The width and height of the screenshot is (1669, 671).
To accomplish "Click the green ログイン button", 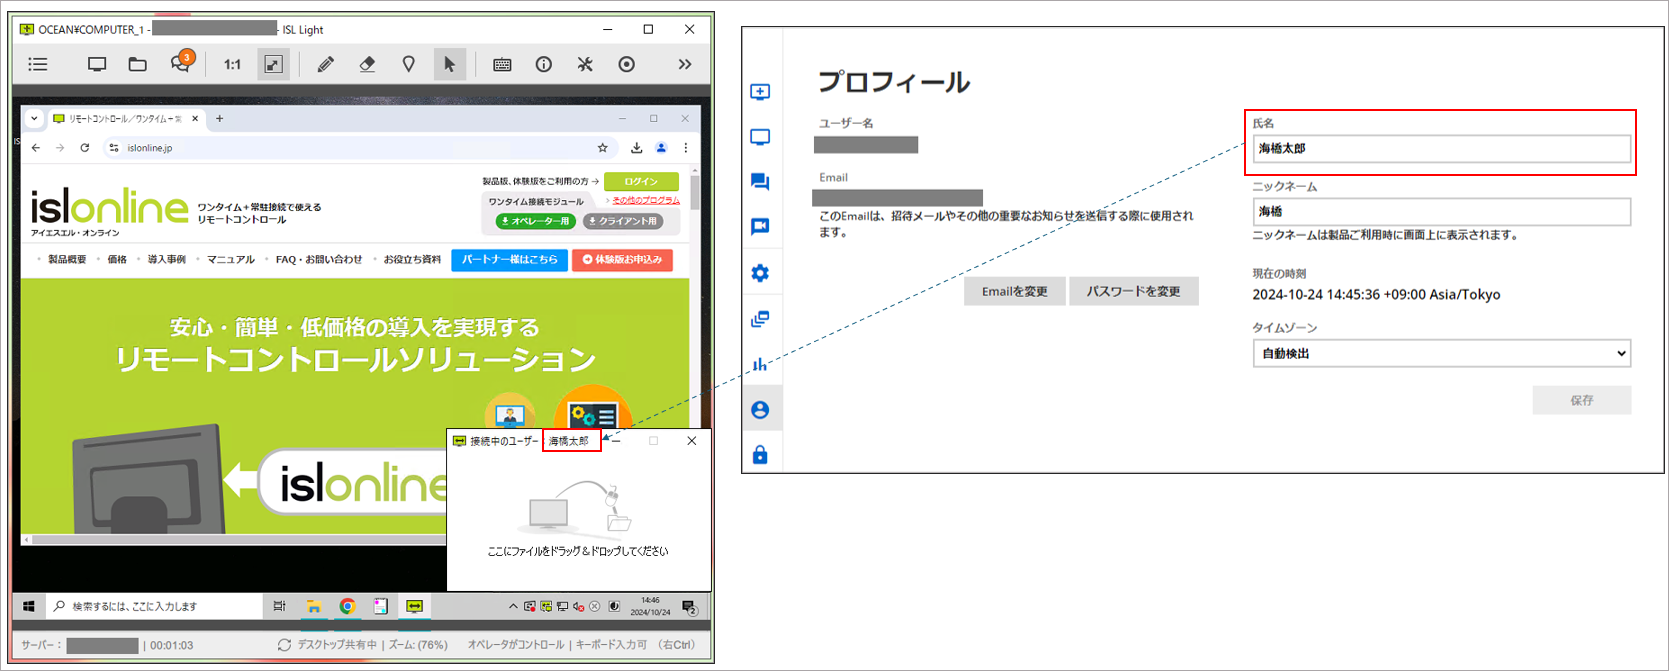I will [641, 181].
